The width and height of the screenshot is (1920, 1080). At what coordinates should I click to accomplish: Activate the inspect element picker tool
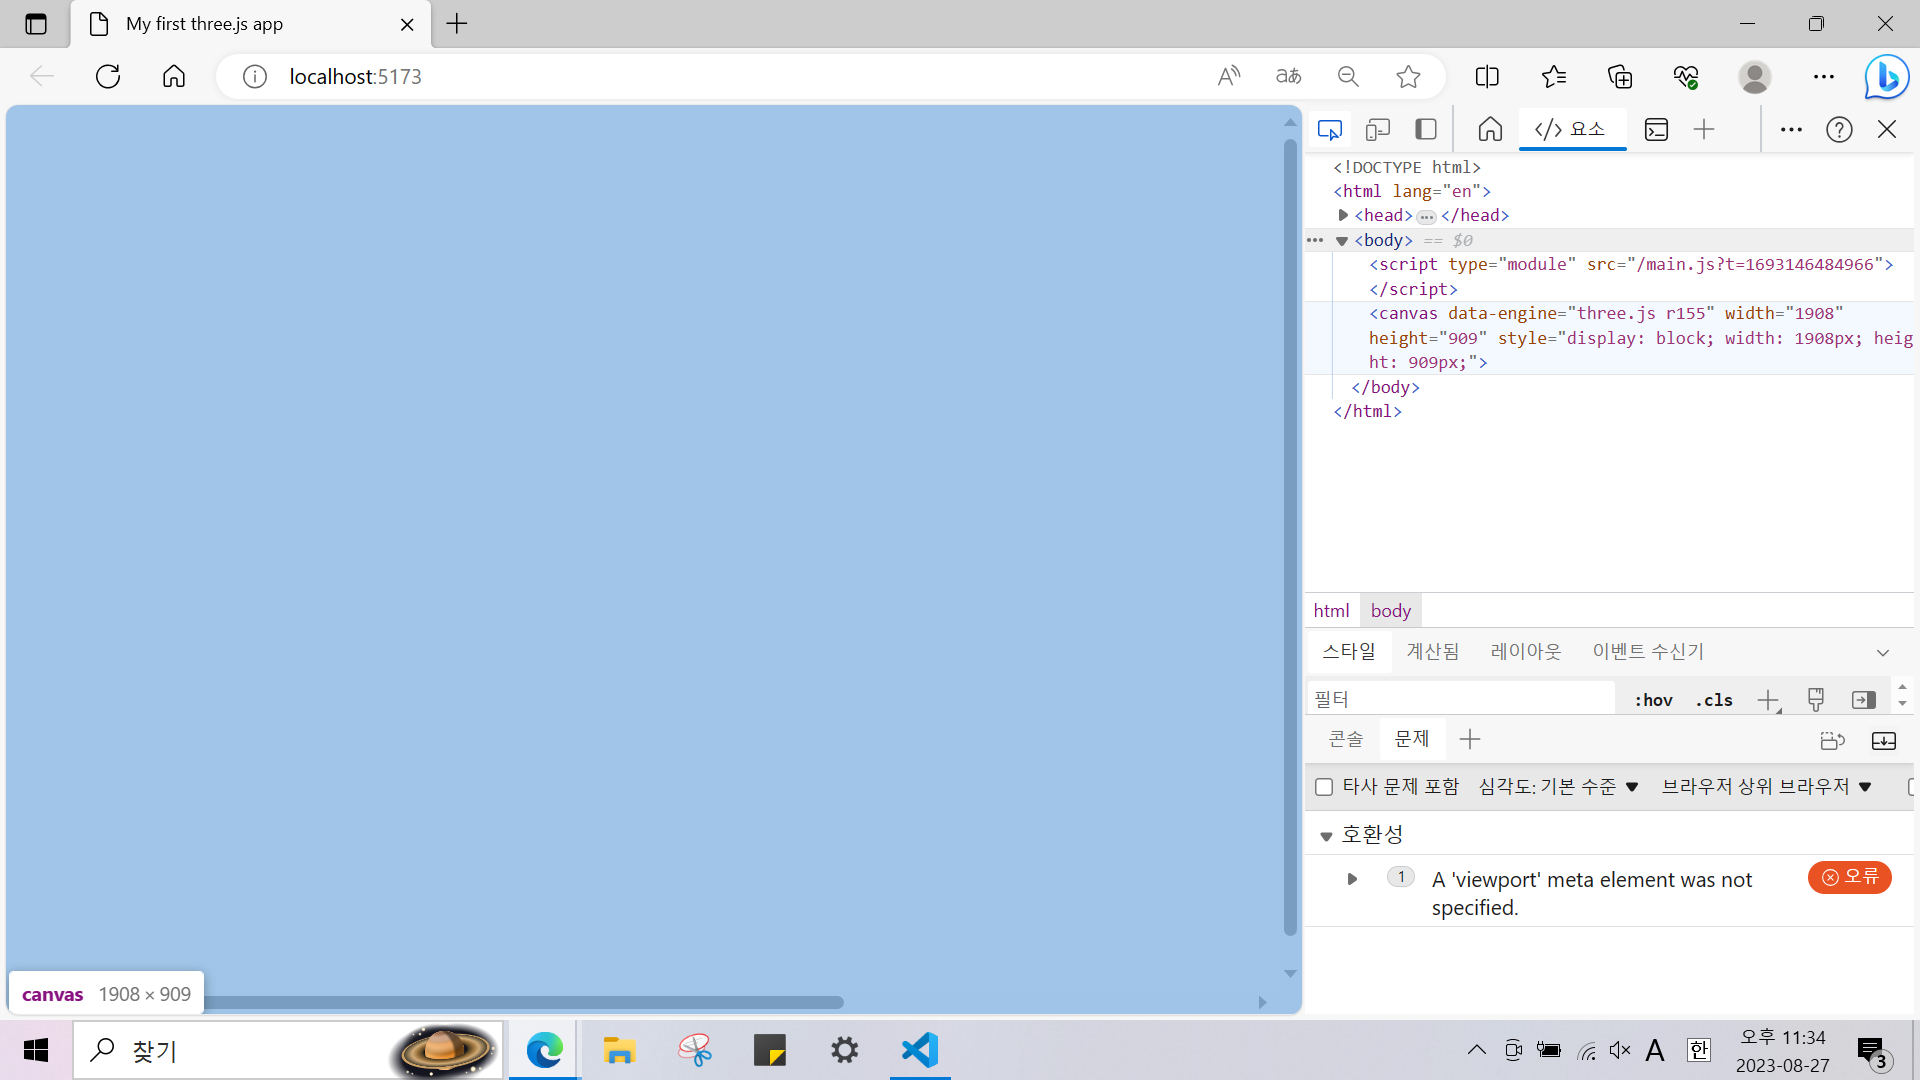click(1330, 130)
